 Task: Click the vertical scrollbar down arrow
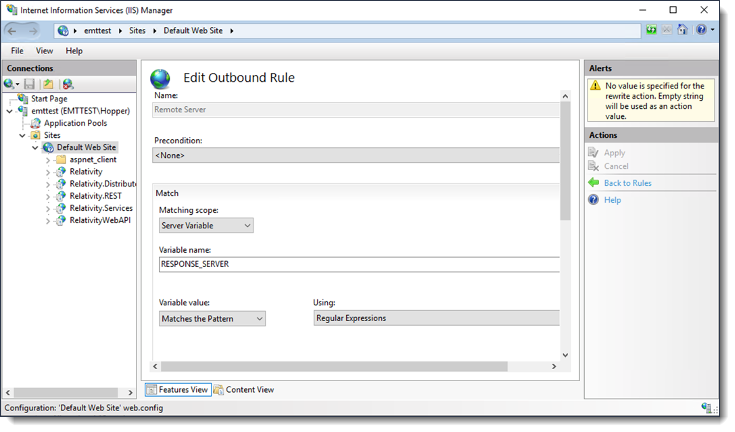[565, 355]
